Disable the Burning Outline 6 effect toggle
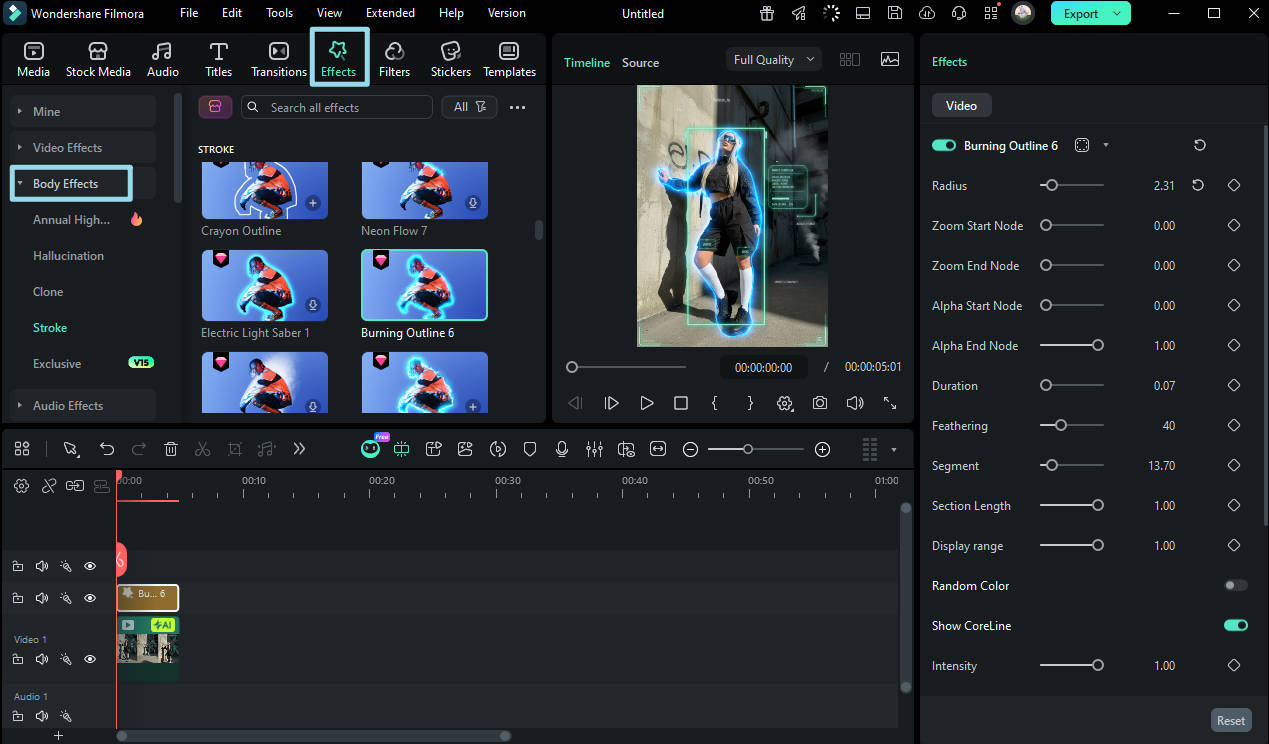The width and height of the screenshot is (1269, 744). pyautogui.click(x=943, y=145)
